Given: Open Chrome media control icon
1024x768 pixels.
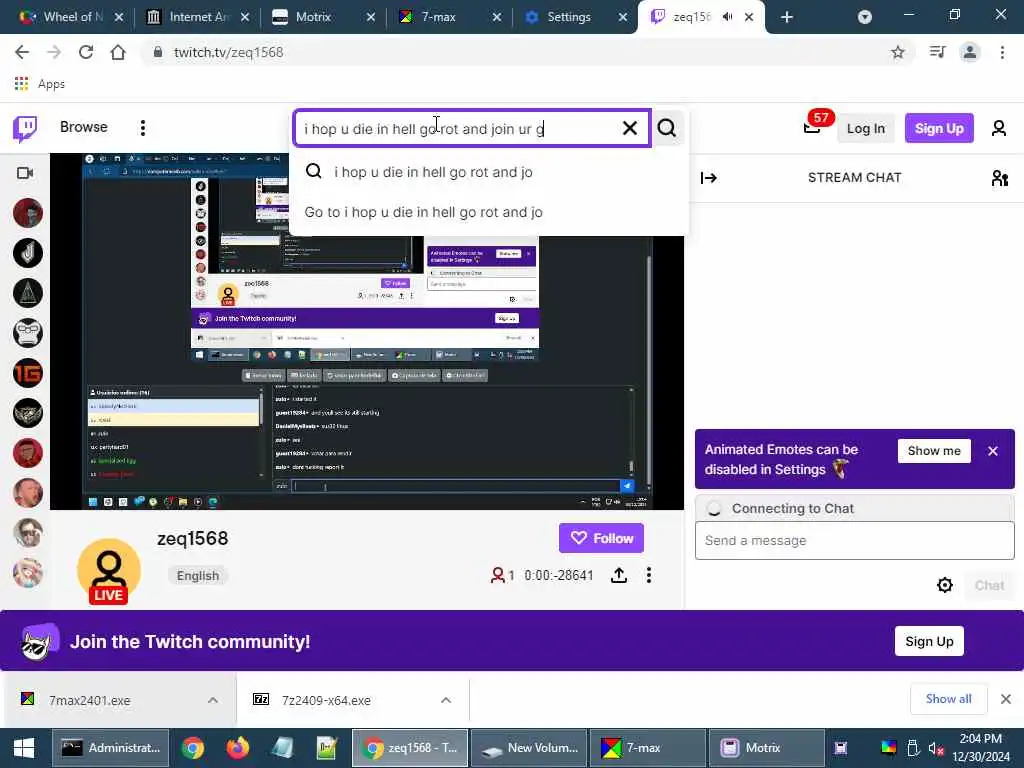Looking at the screenshot, I should point(937,52).
